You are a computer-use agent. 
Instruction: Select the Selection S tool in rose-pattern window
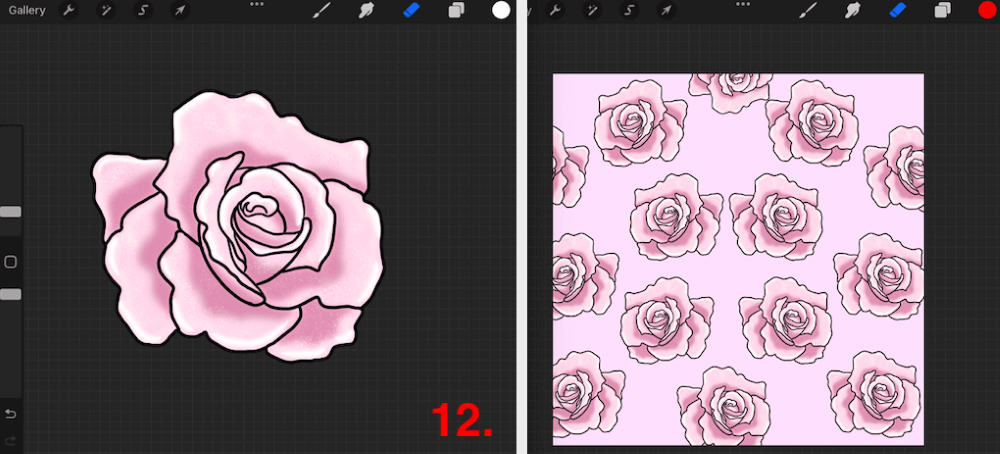pyautogui.click(x=629, y=10)
